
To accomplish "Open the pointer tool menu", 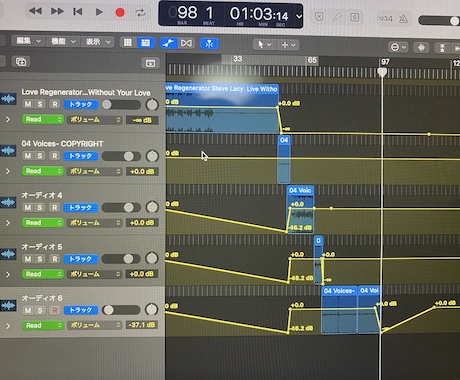I will [264, 44].
